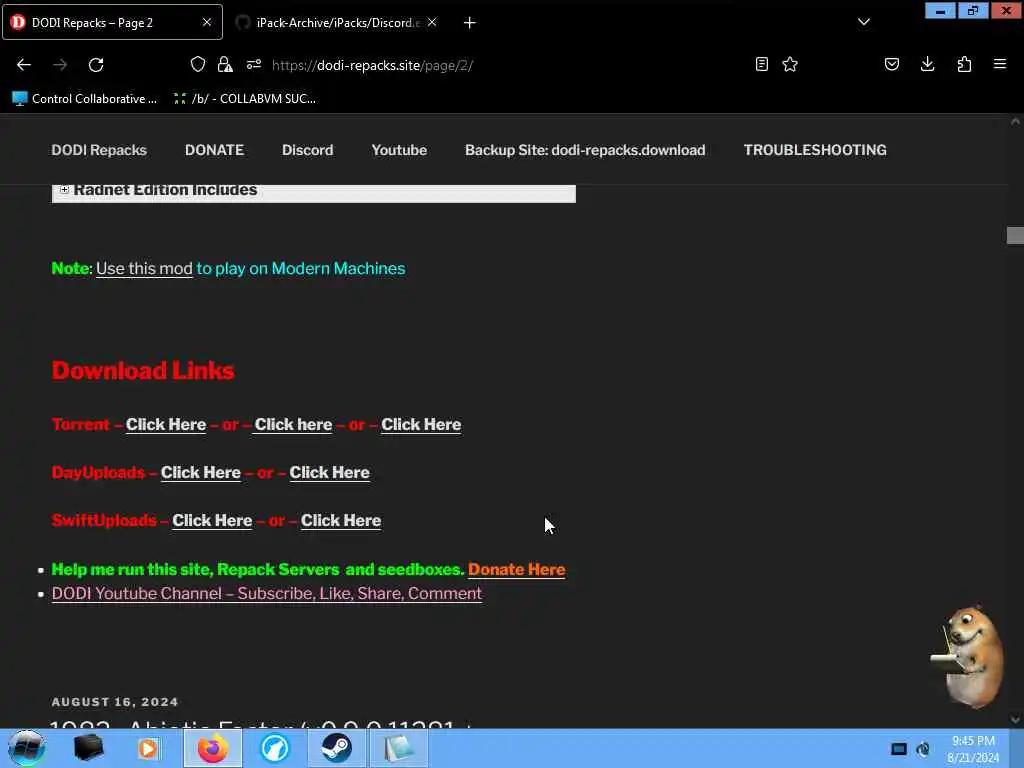Image resolution: width=1024 pixels, height=768 pixels.
Task: Click first SwiftUploads 'Click Here' link
Action: [x=212, y=520]
